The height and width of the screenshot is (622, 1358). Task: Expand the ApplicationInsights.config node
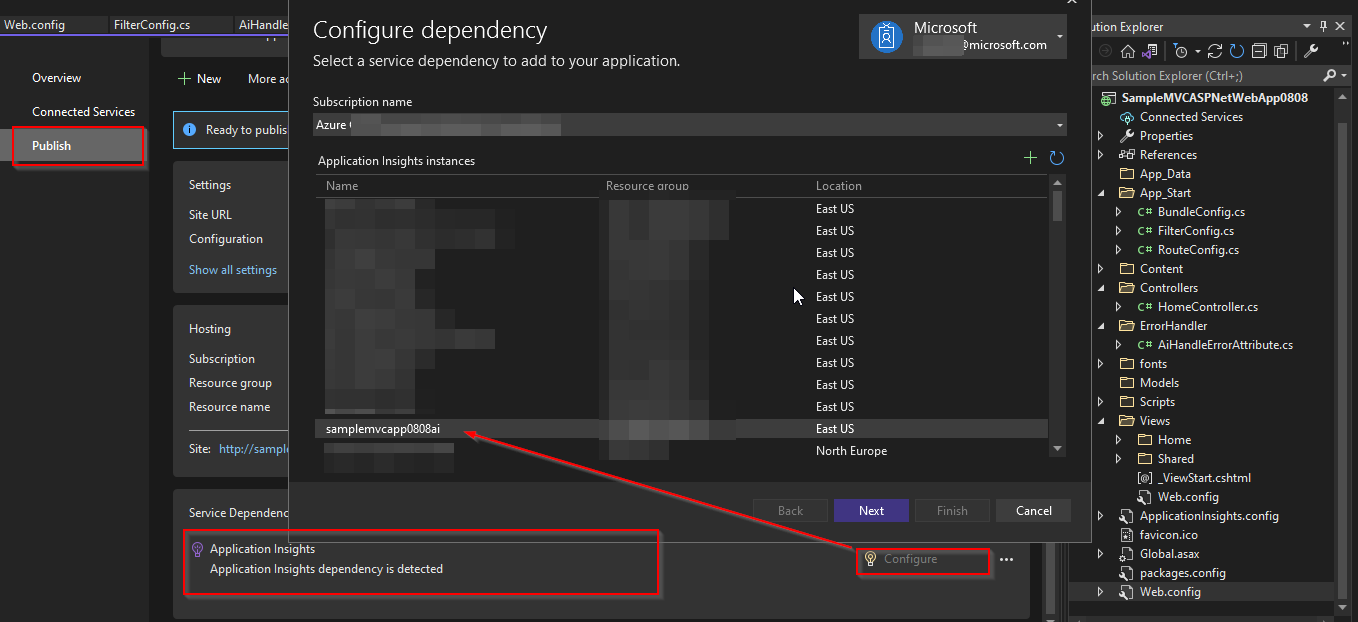point(1101,516)
